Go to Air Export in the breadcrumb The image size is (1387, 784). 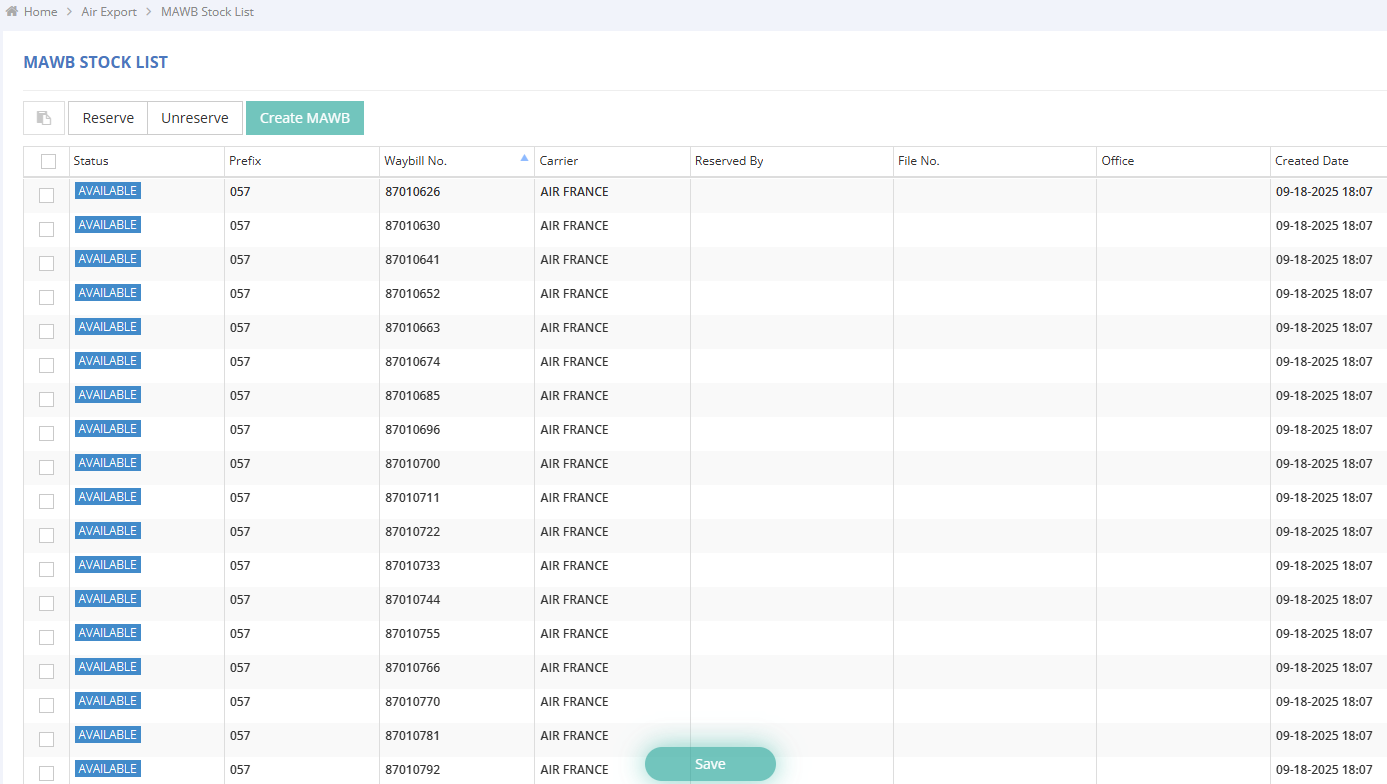(109, 12)
